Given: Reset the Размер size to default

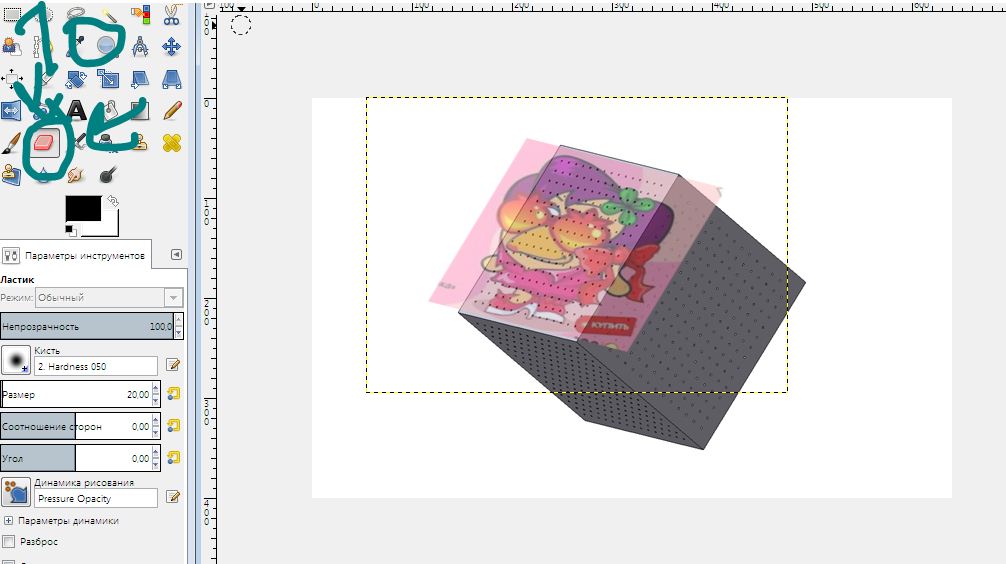Looking at the screenshot, I should (173, 393).
